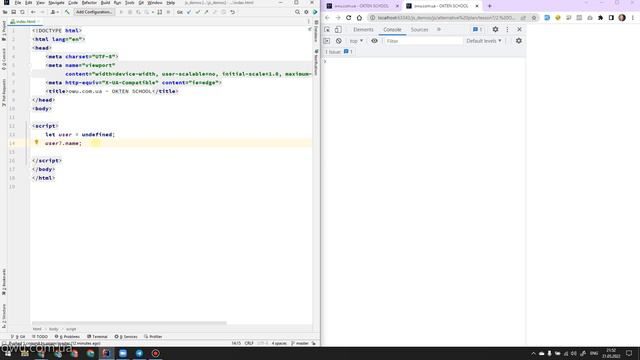Clear the console

(339, 41)
